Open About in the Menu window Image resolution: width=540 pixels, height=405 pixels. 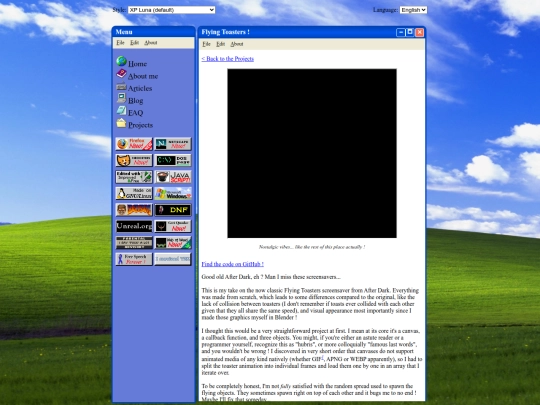150,43
